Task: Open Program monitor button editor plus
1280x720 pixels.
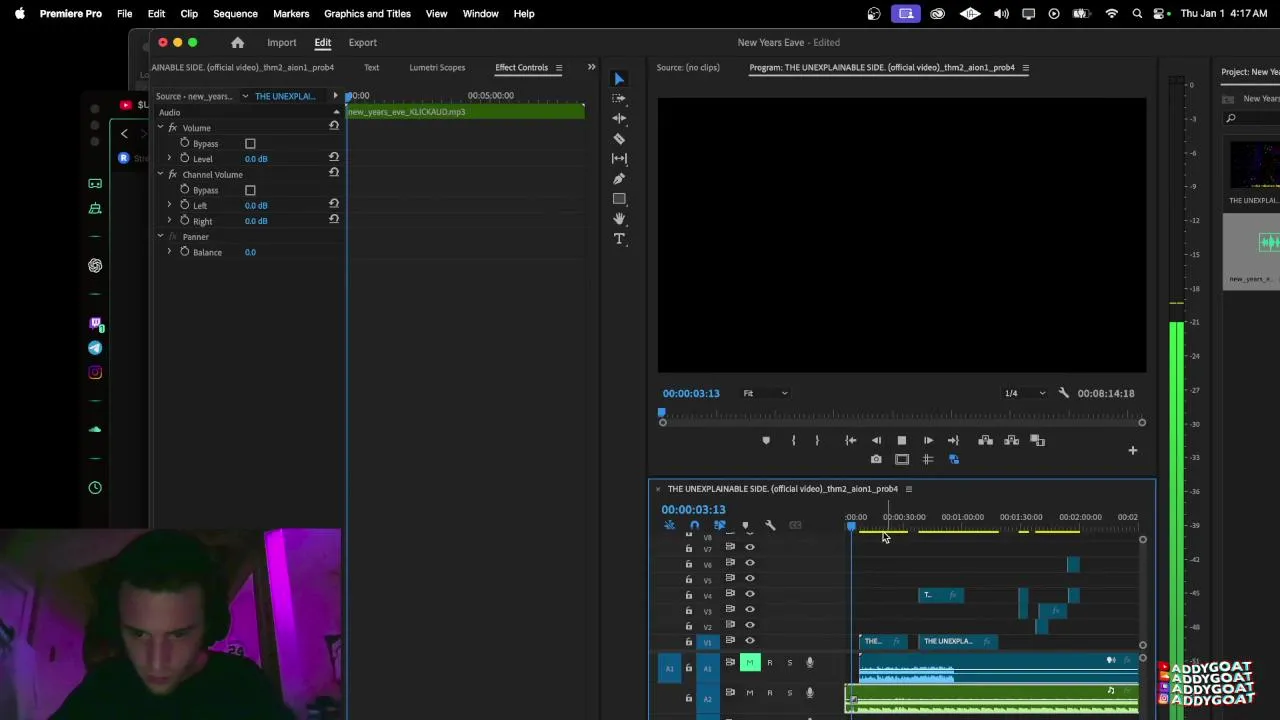Action: click(x=1132, y=451)
